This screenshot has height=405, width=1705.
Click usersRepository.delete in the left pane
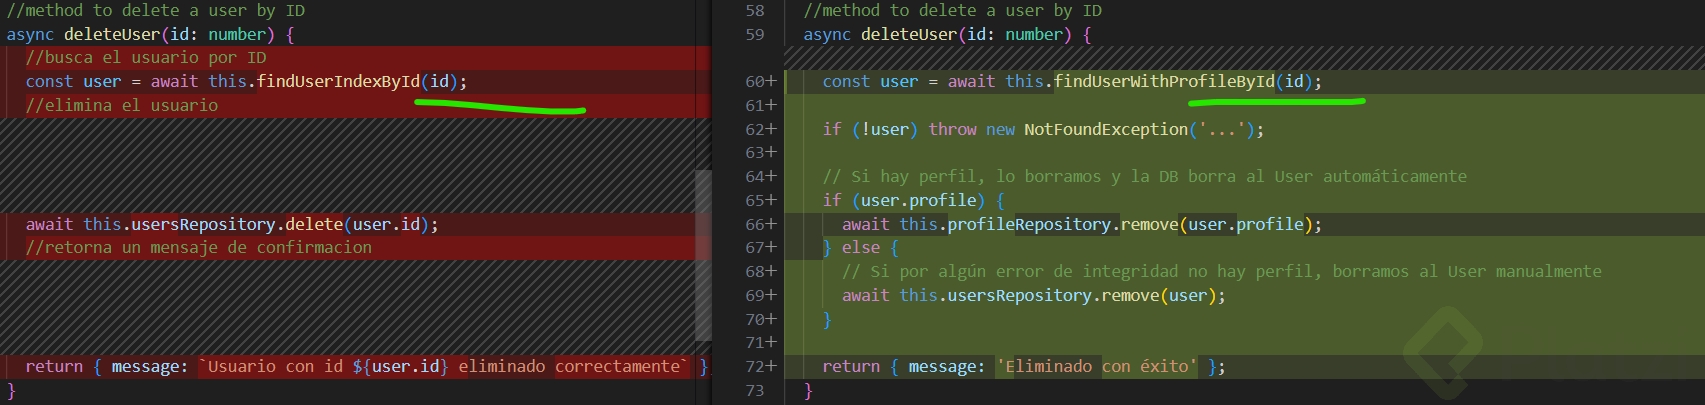coord(237,225)
